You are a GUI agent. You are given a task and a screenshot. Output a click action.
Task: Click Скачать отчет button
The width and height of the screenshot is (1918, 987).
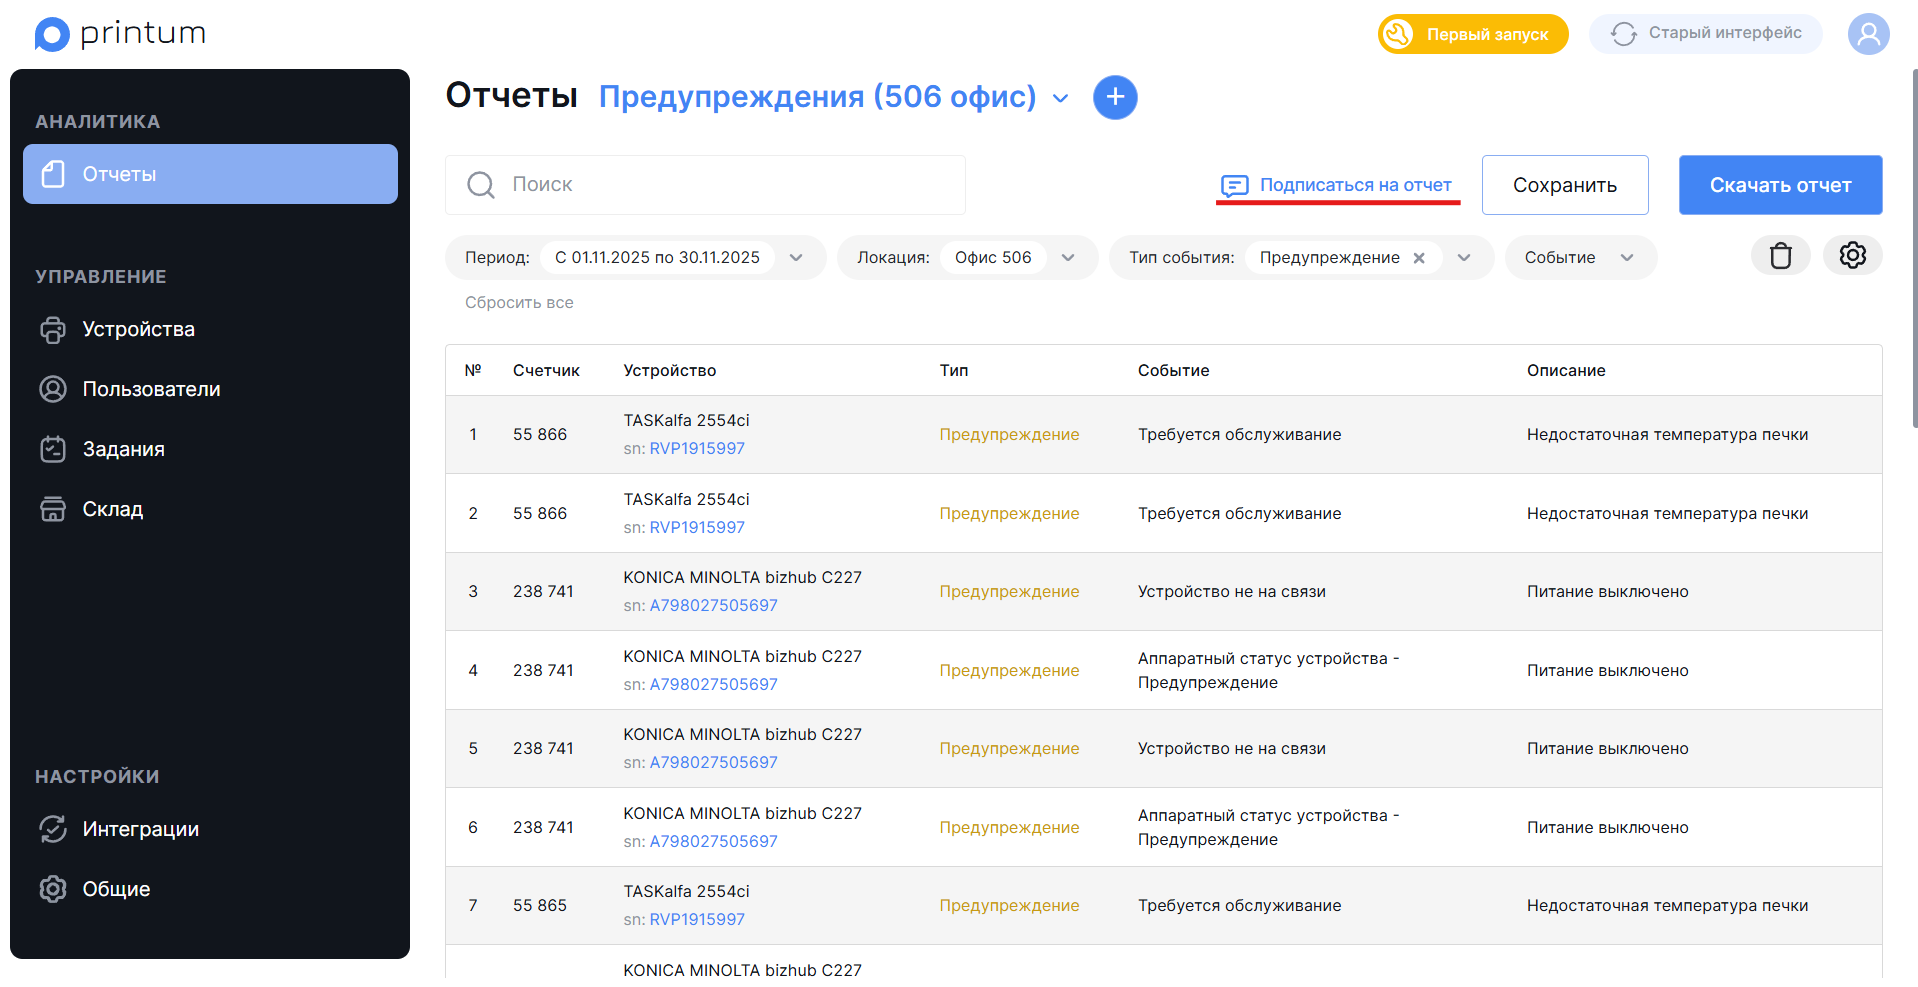click(1780, 185)
